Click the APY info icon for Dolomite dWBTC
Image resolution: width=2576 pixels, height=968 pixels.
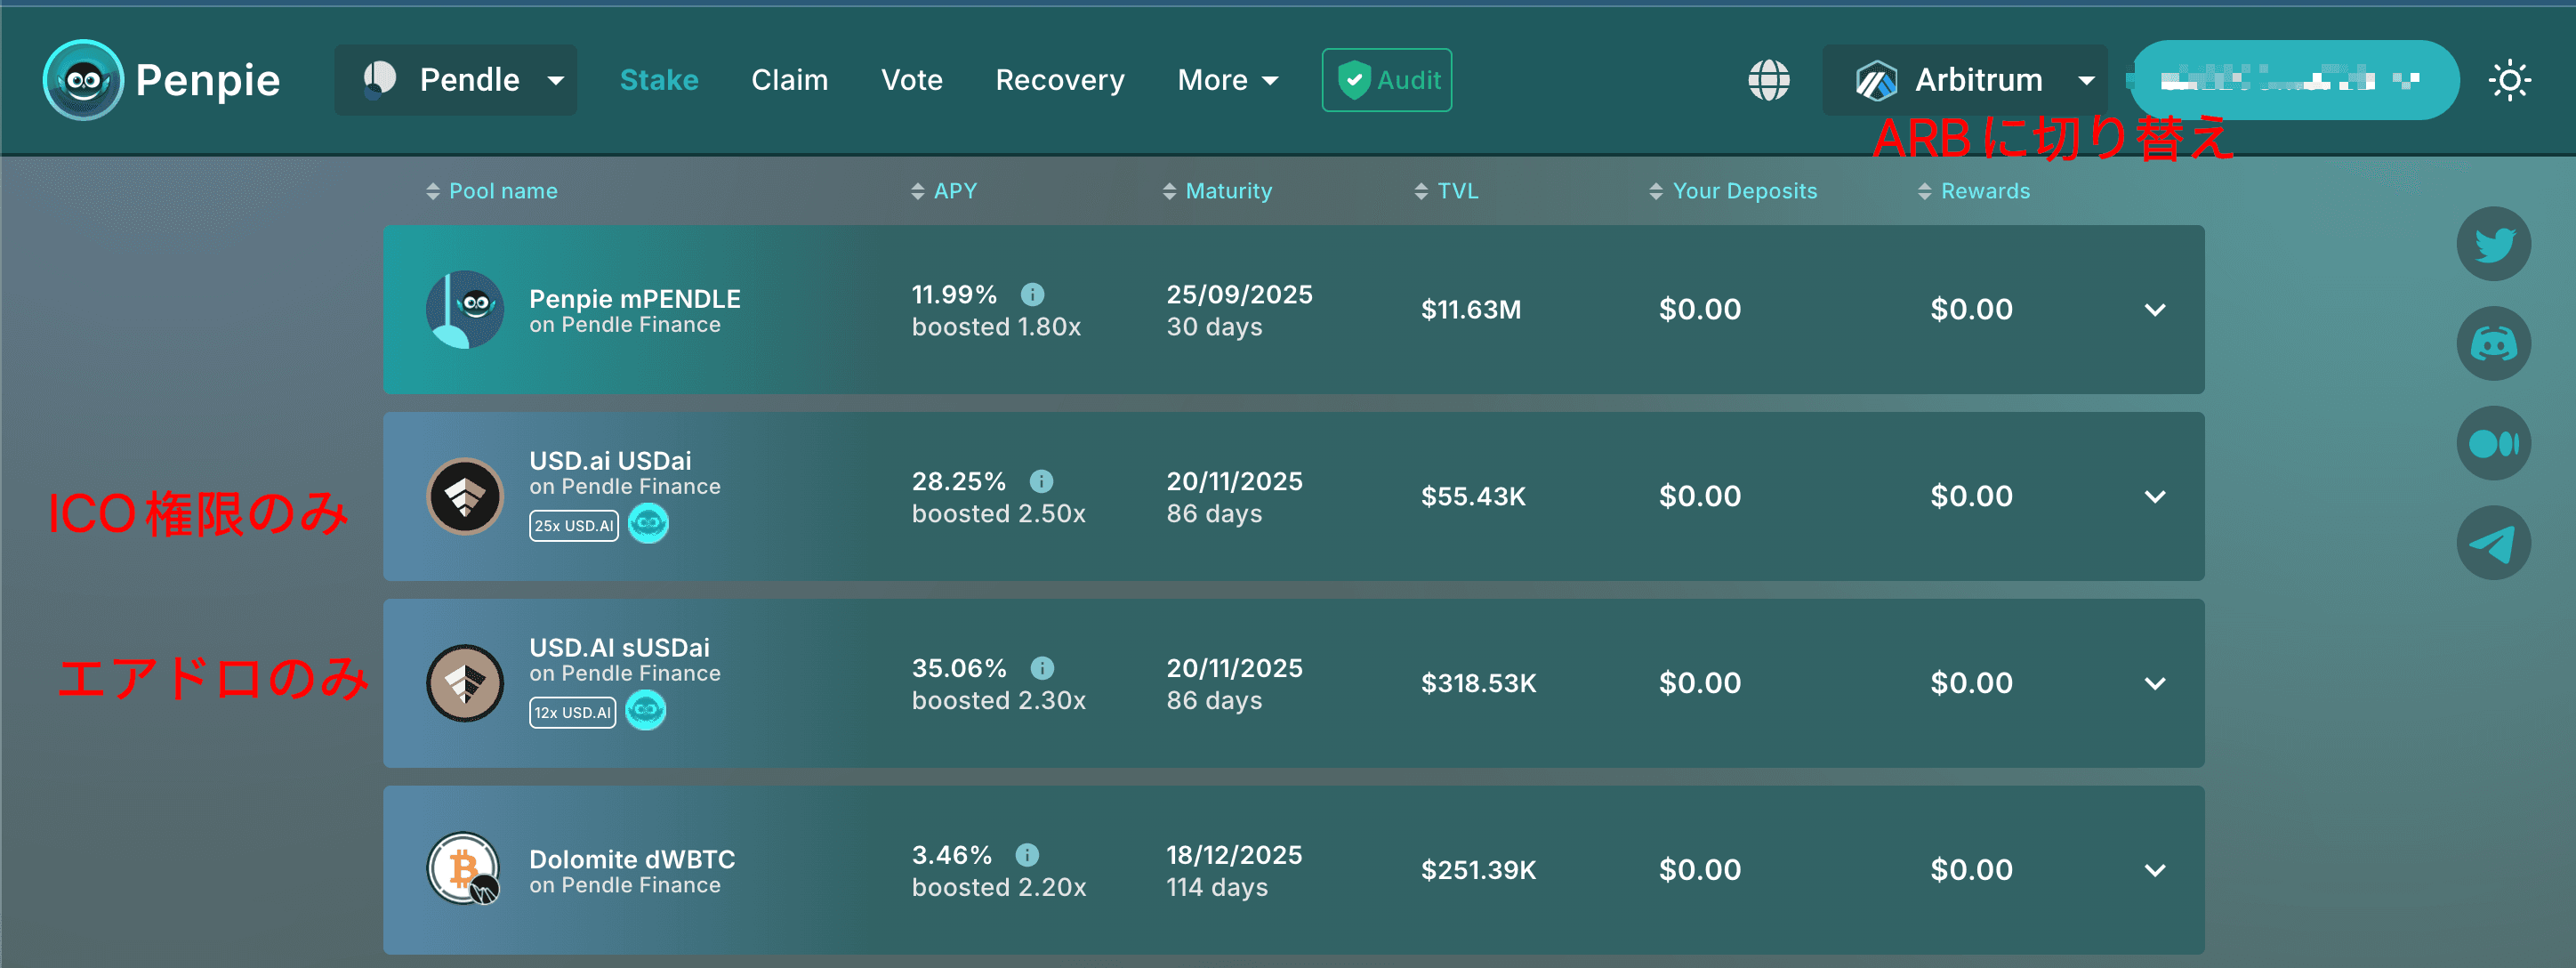click(x=1027, y=855)
